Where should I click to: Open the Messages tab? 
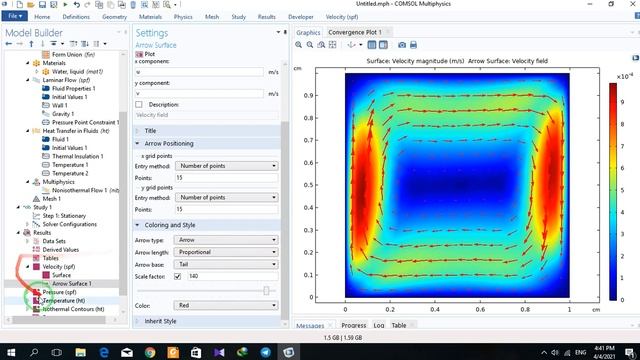coord(310,325)
